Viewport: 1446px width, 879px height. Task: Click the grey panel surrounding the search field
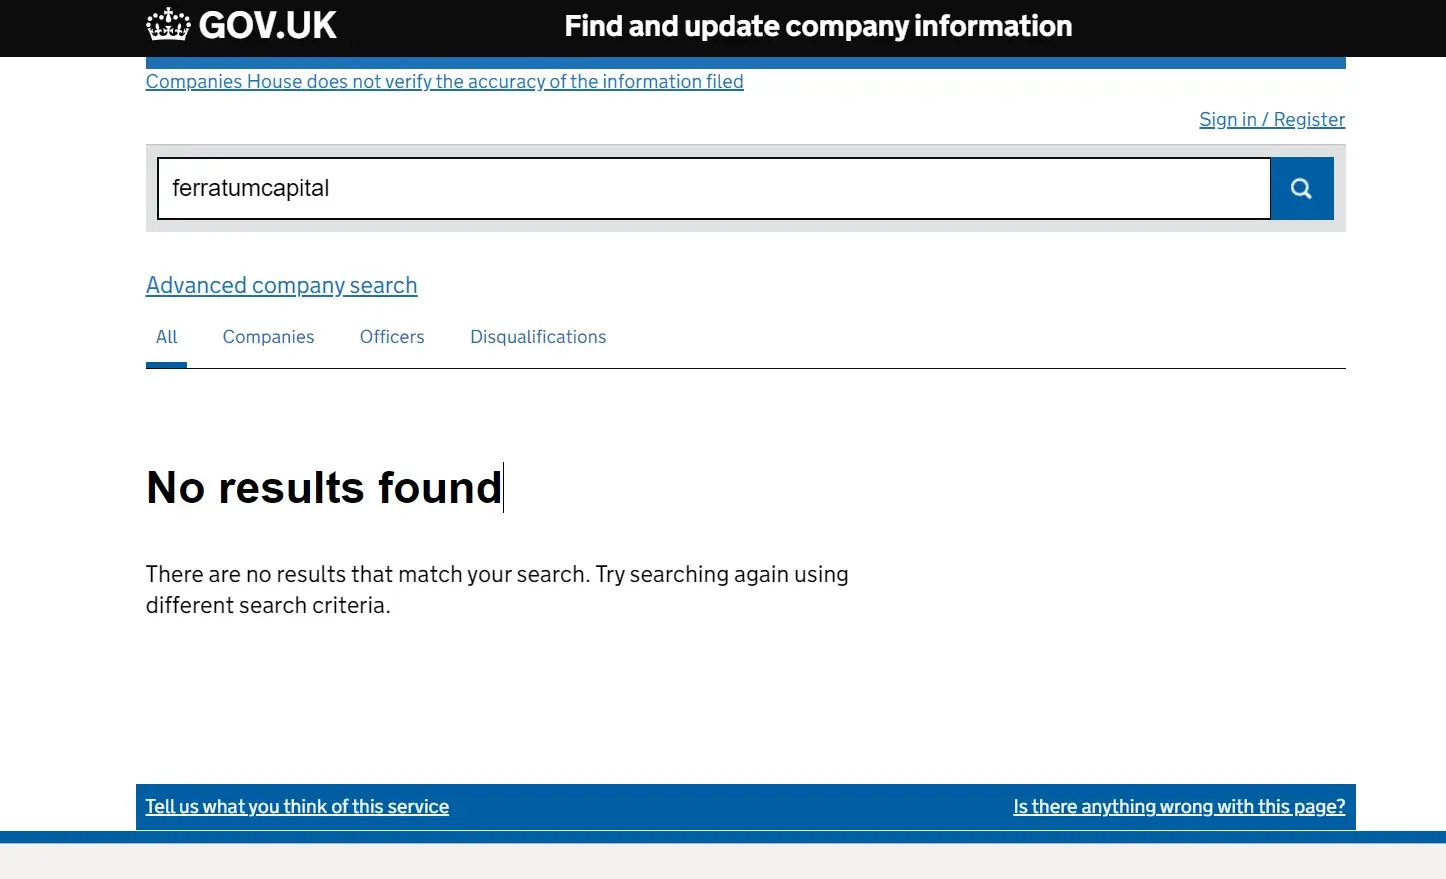coord(746,226)
